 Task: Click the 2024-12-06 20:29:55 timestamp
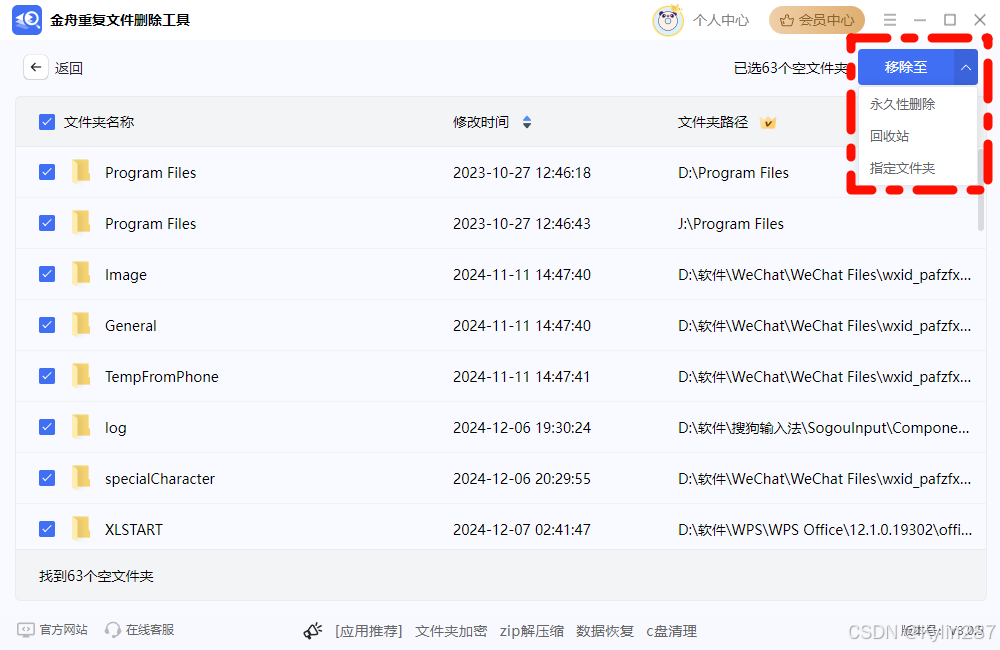522,479
